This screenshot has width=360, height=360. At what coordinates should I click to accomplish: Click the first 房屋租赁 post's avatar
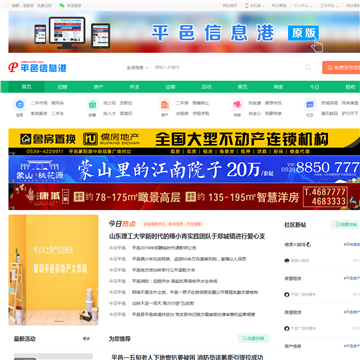point(287,295)
